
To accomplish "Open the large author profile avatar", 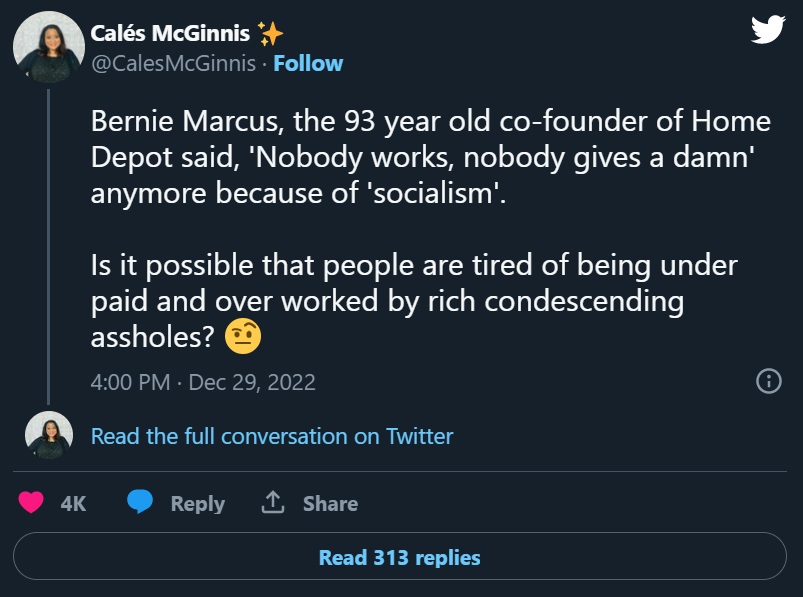I will pyautogui.click(x=49, y=47).
